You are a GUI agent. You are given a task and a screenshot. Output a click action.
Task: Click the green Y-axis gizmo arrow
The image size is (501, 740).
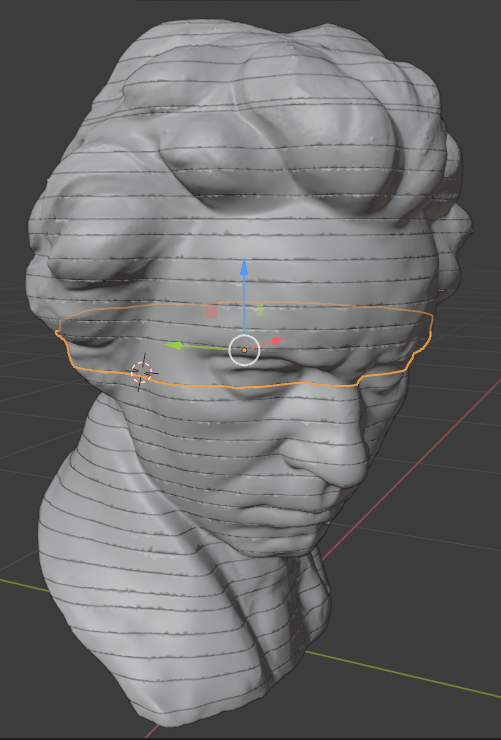pyautogui.click(x=172, y=346)
